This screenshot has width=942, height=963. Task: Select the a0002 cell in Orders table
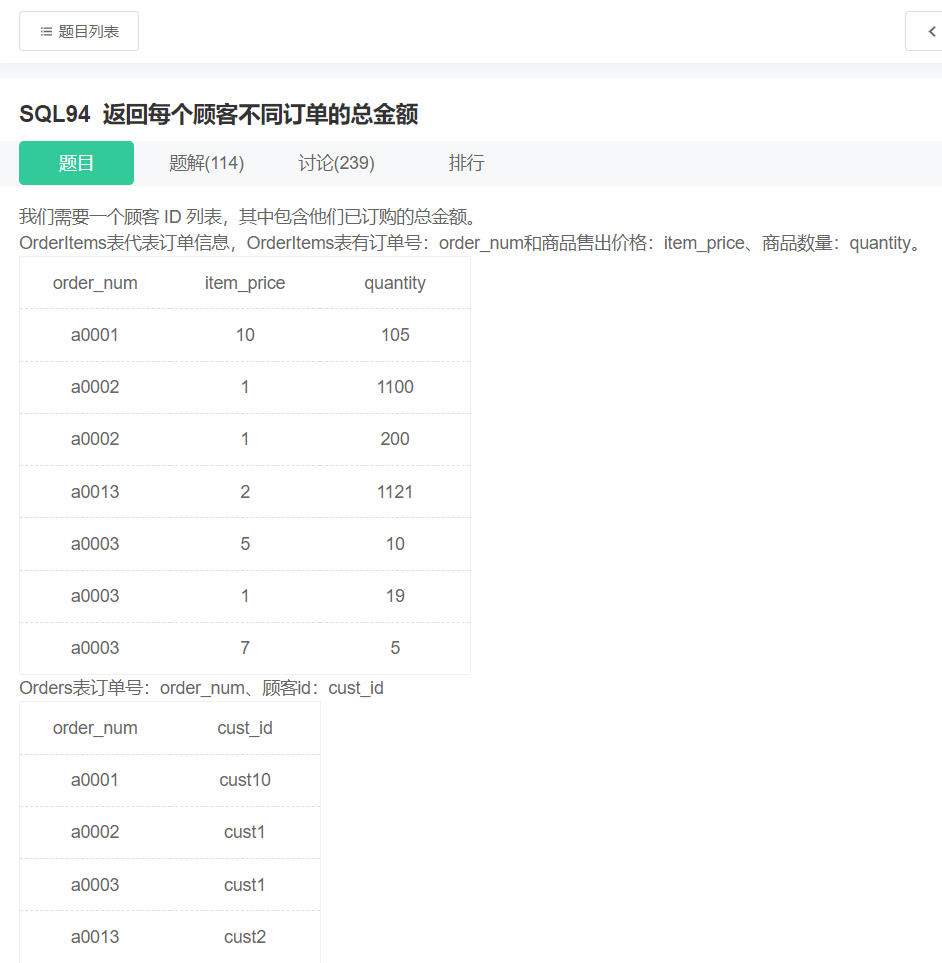[95, 832]
